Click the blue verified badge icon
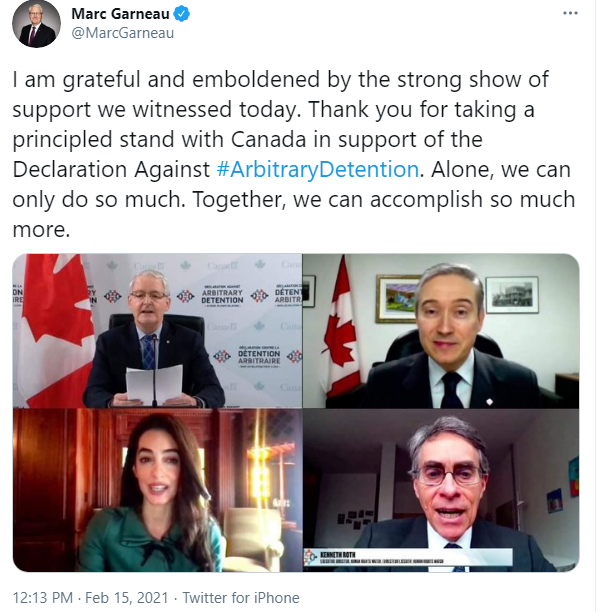The image size is (596, 612). [181, 14]
